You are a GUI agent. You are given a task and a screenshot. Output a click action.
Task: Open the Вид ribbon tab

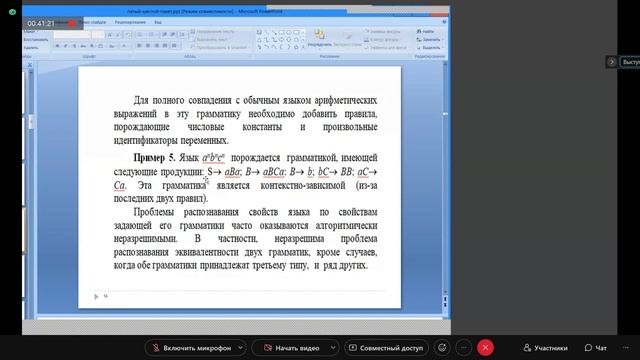pyautogui.click(x=158, y=22)
